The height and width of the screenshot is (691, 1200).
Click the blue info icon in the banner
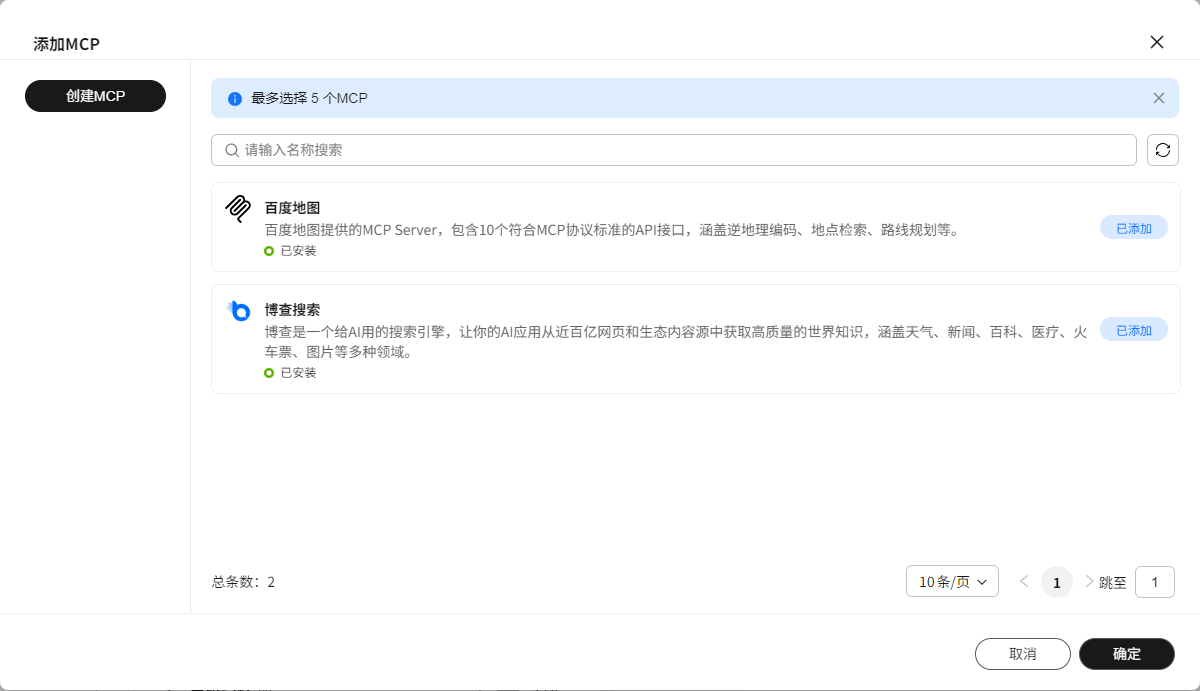pos(235,99)
